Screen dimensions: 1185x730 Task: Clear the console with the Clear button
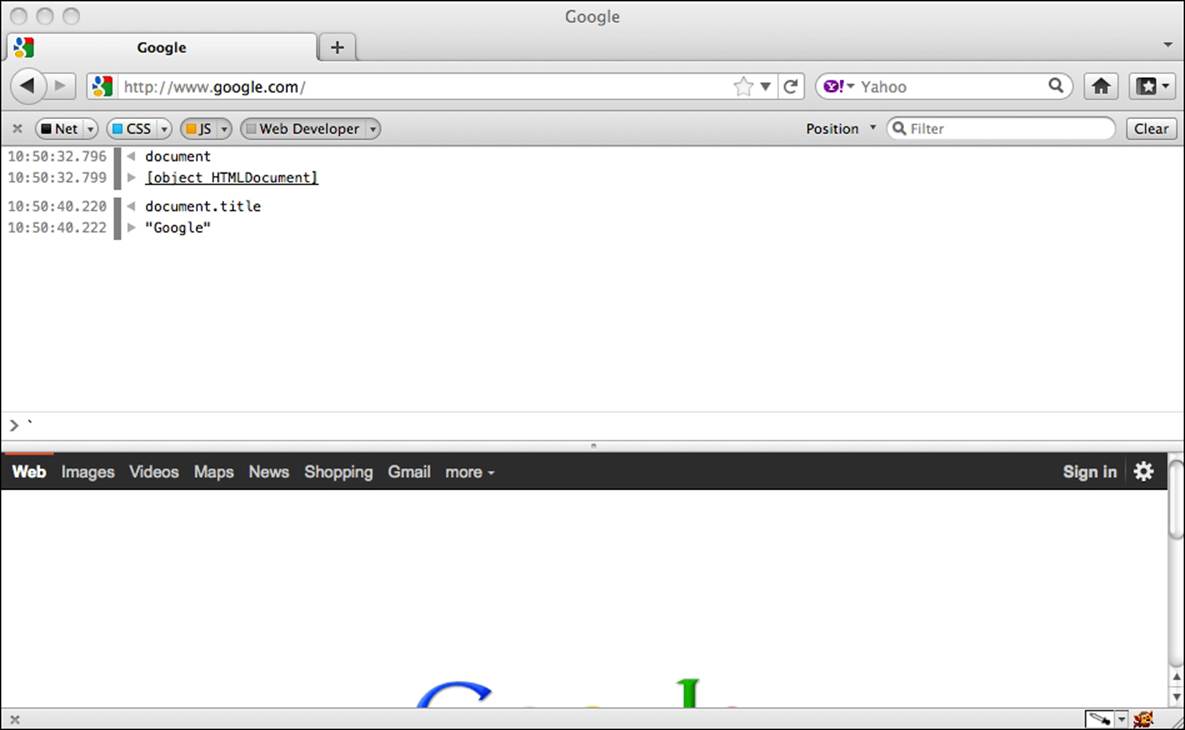point(1151,128)
